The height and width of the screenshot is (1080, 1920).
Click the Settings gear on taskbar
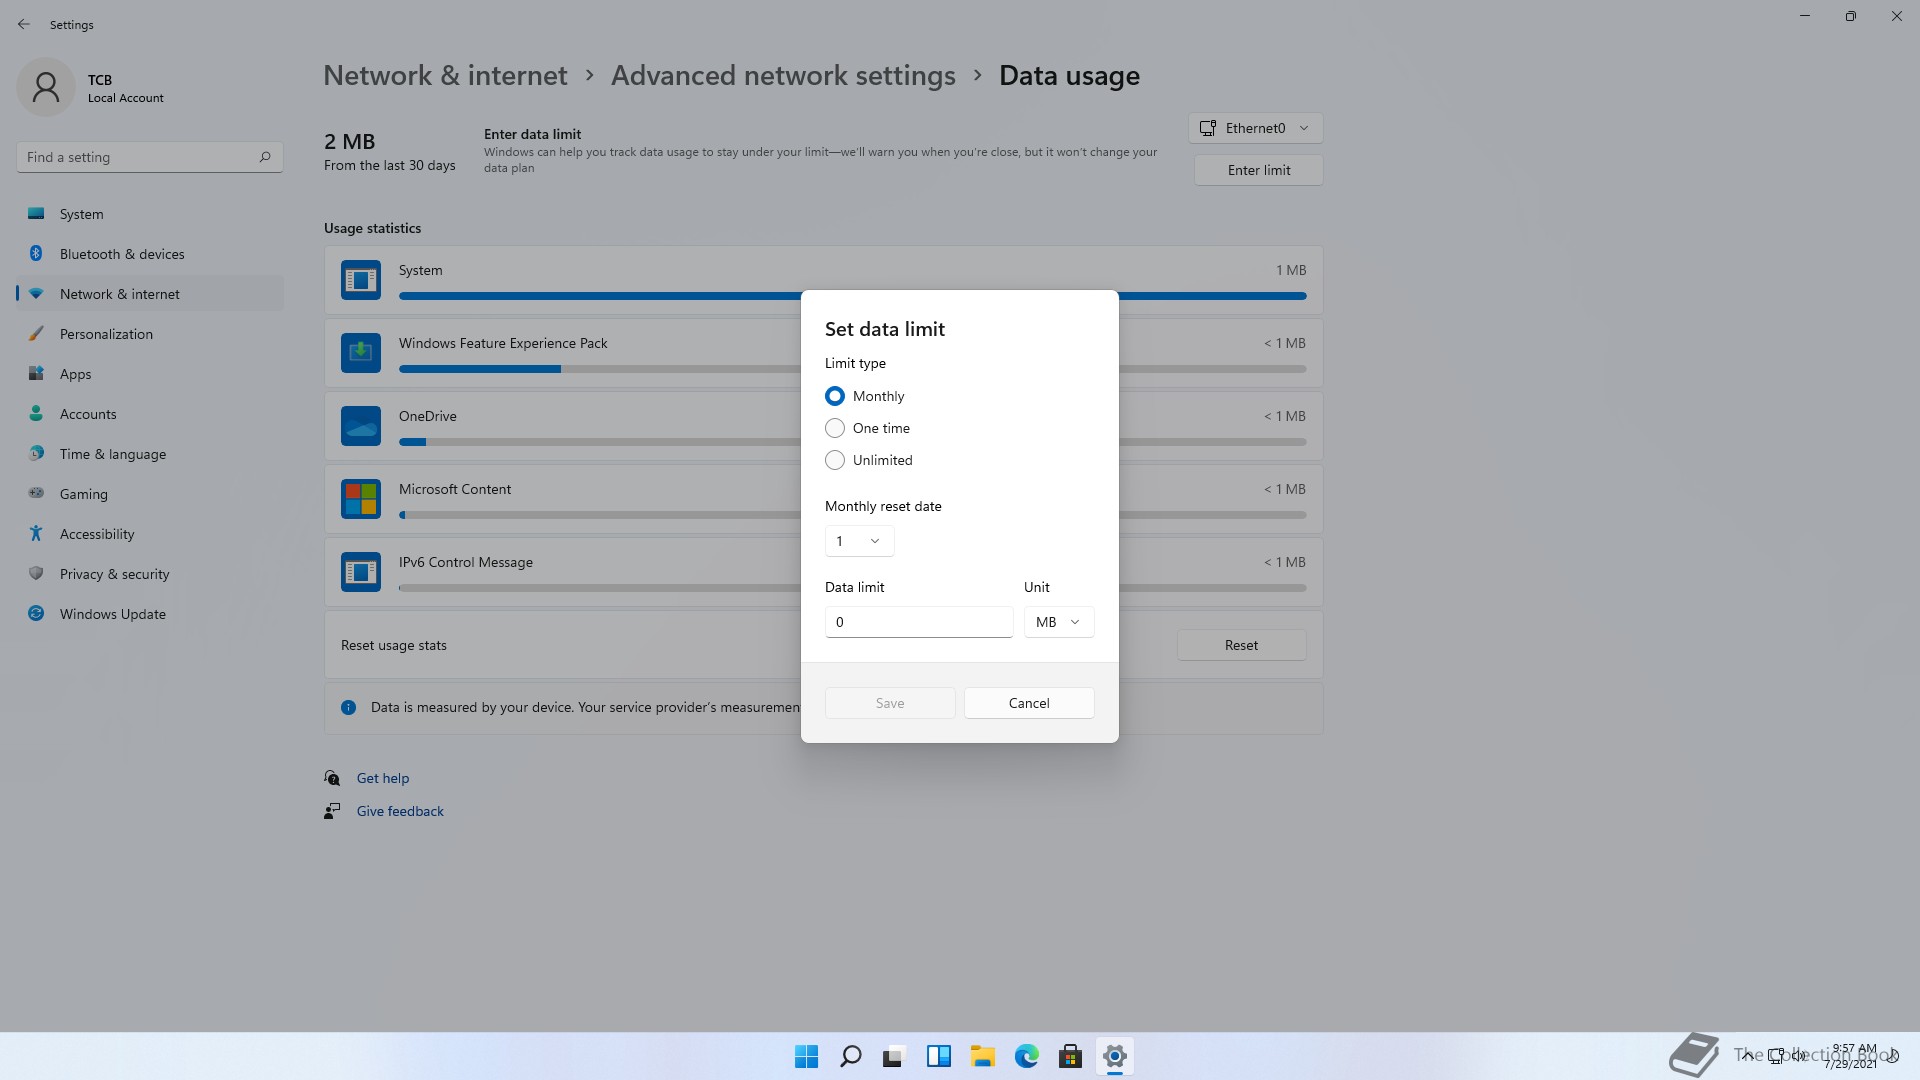tap(1115, 1056)
